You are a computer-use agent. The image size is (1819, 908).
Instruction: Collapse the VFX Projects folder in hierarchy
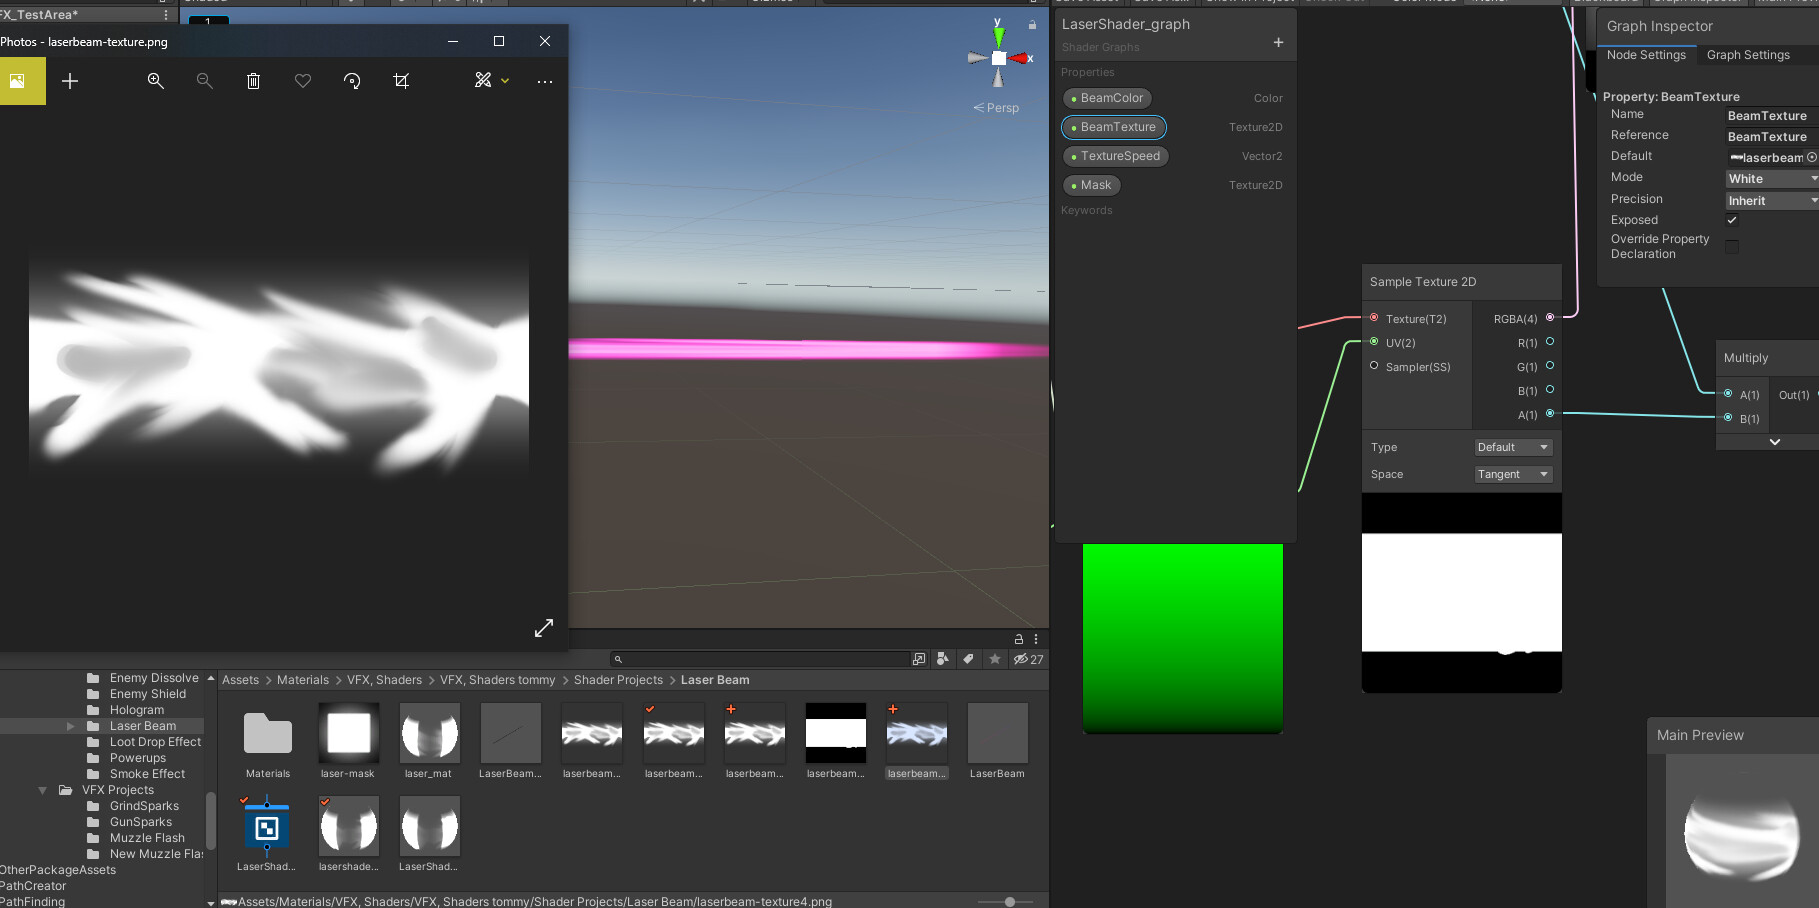click(42, 789)
